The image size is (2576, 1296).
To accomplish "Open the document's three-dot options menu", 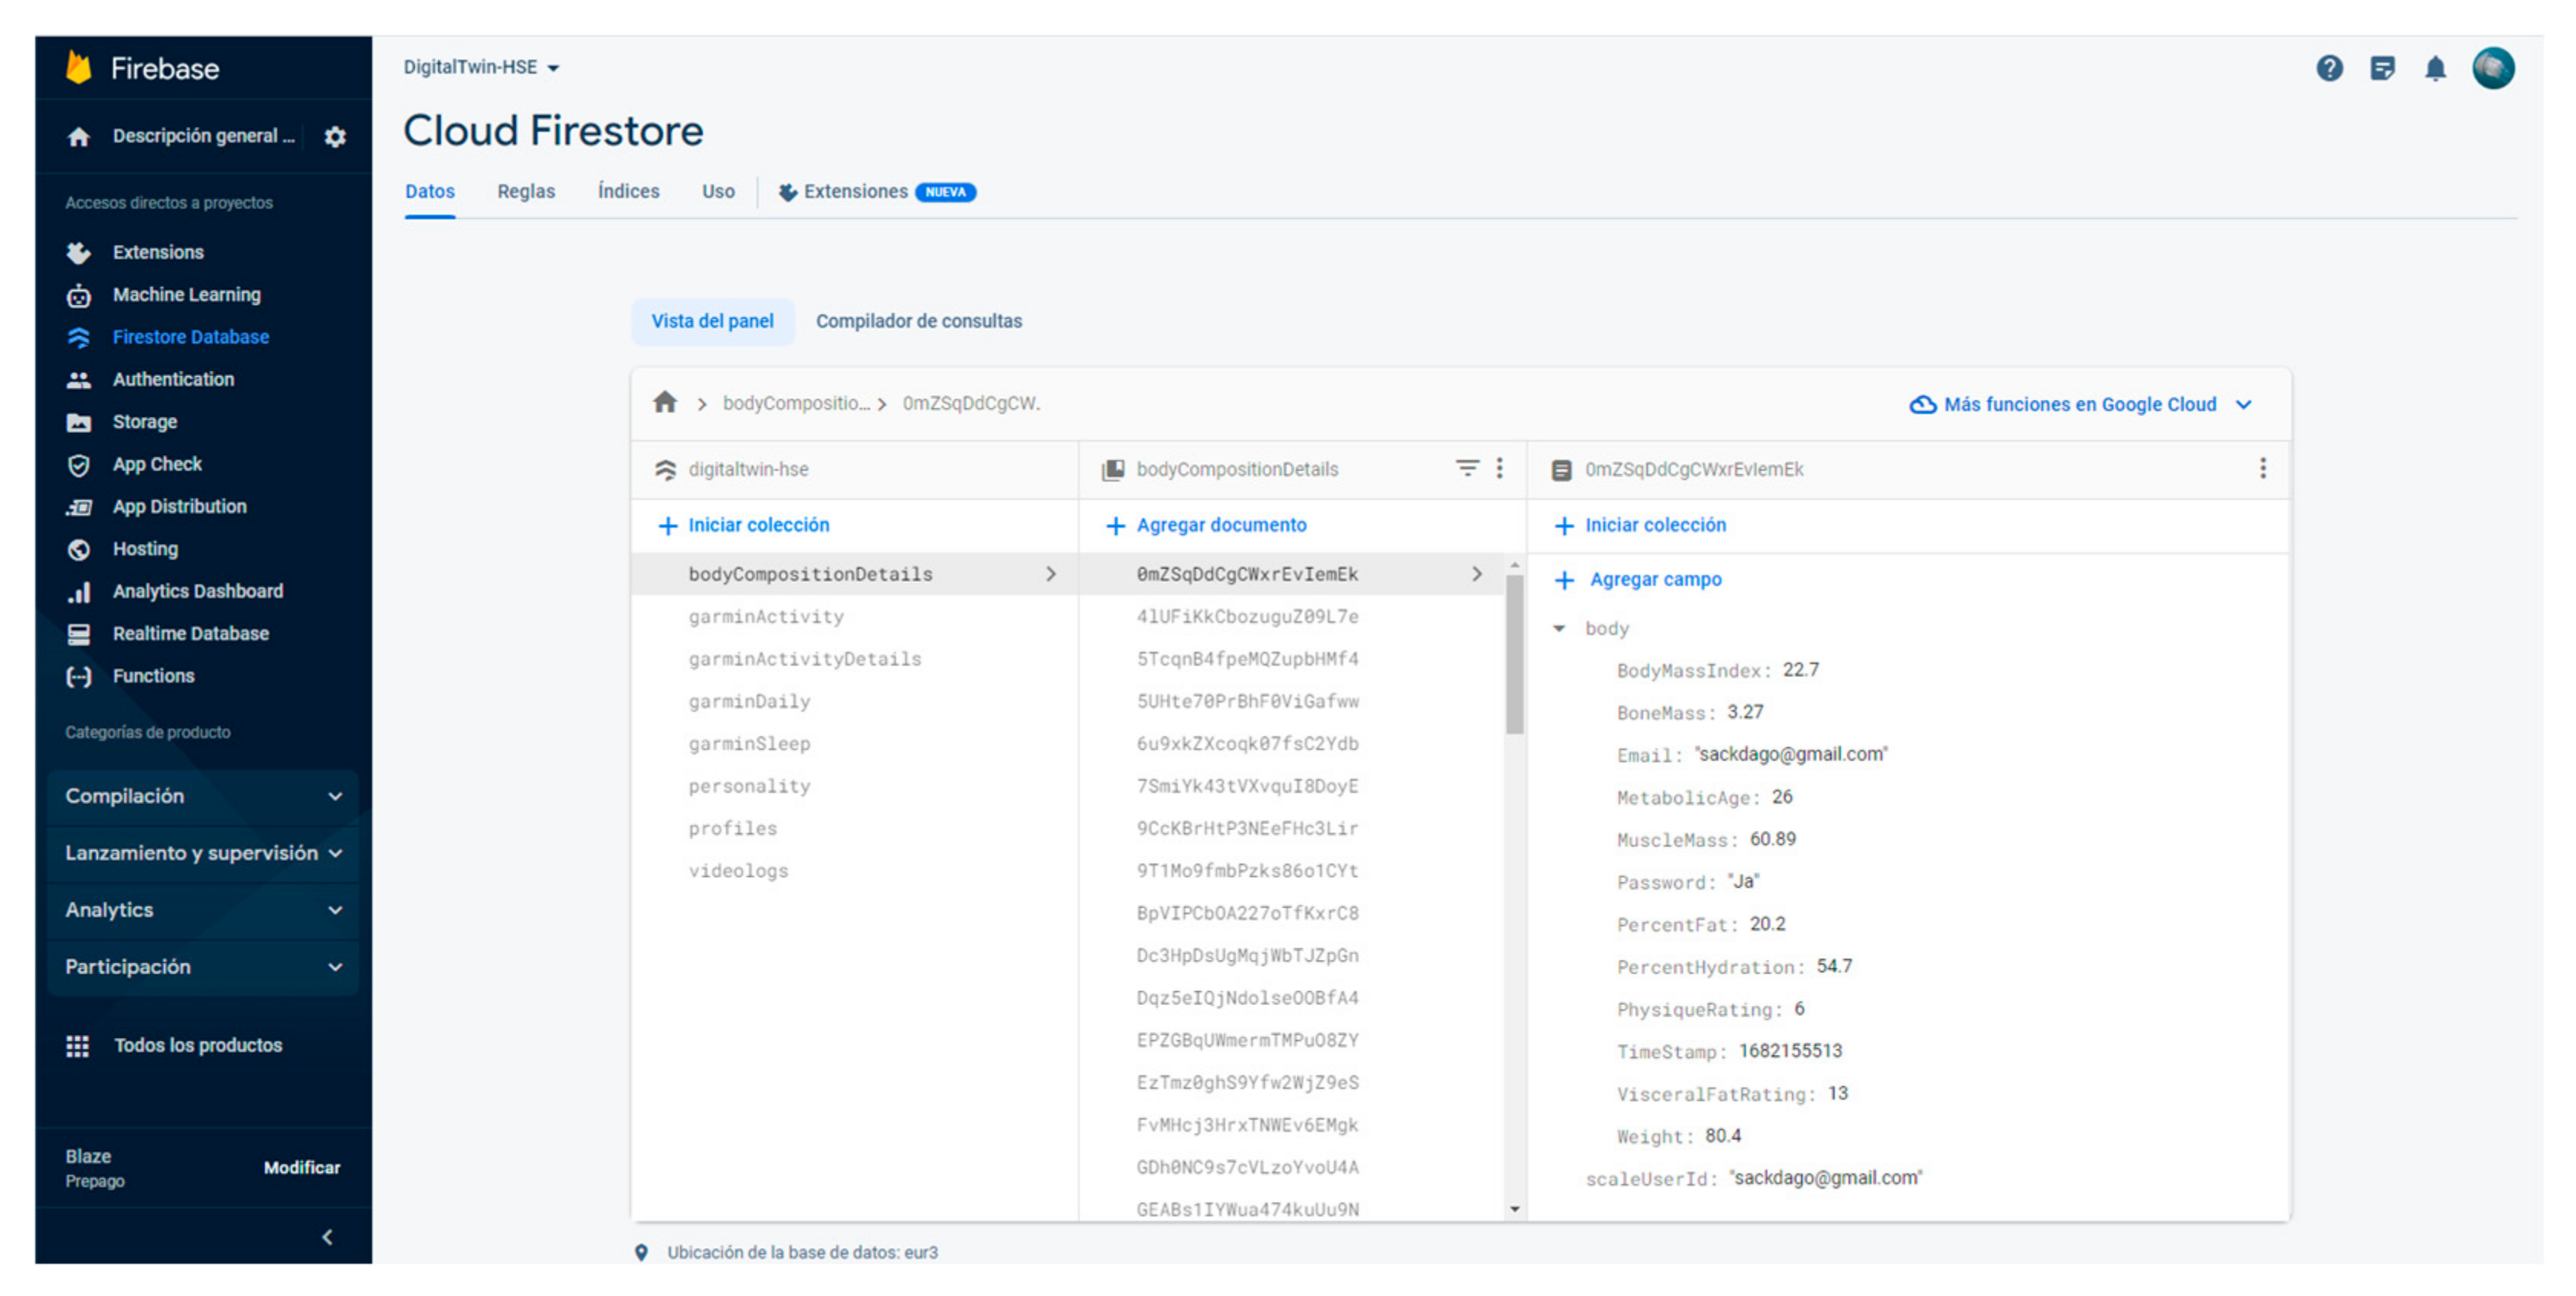I will [2262, 468].
